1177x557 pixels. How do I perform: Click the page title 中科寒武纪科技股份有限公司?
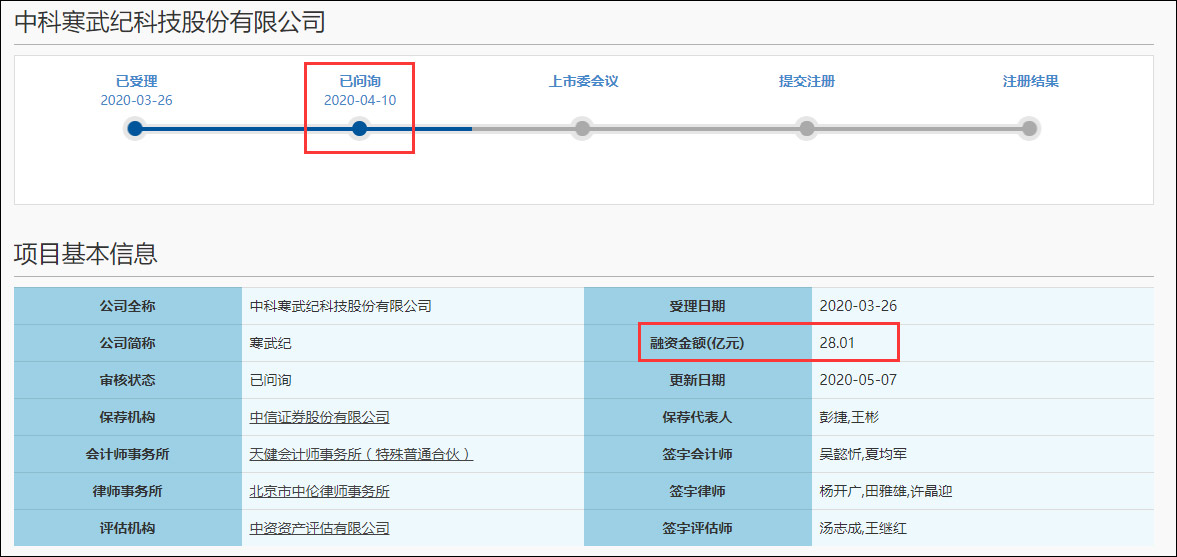point(170,21)
